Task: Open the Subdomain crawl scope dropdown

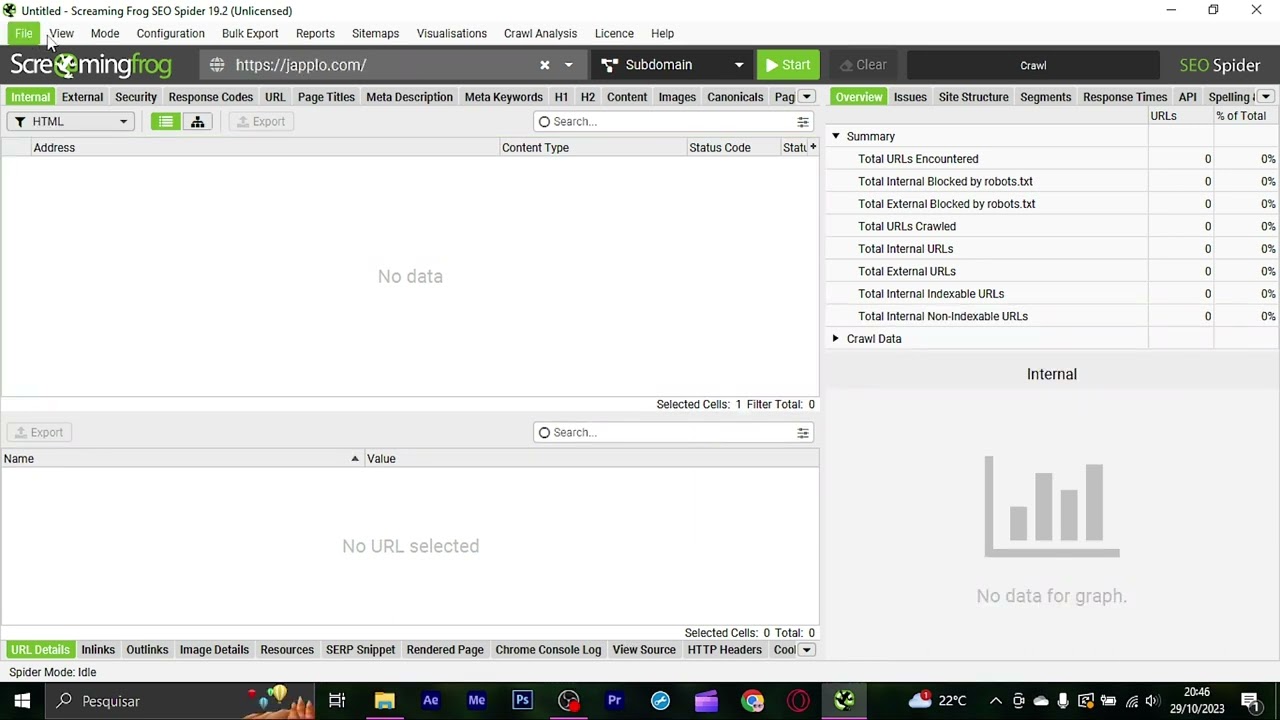Action: pyautogui.click(x=672, y=65)
